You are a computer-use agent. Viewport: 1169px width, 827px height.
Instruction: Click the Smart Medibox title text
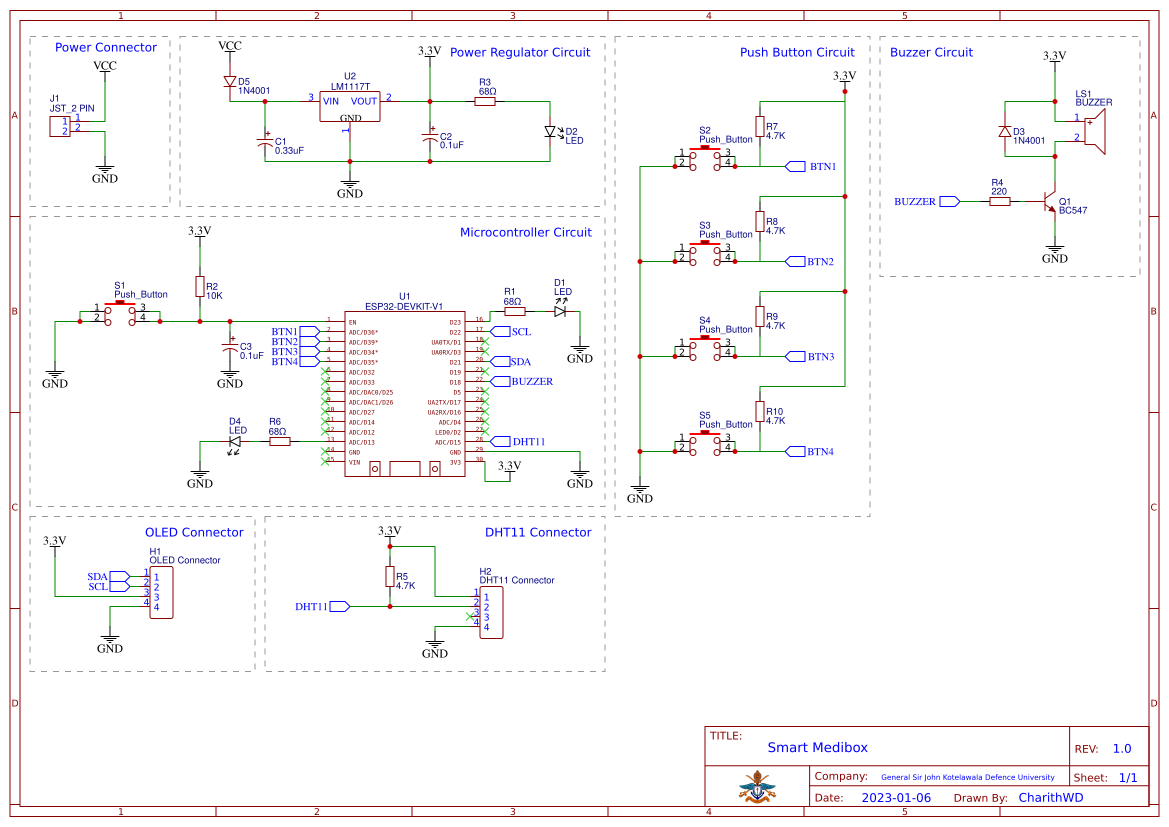click(x=817, y=747)
